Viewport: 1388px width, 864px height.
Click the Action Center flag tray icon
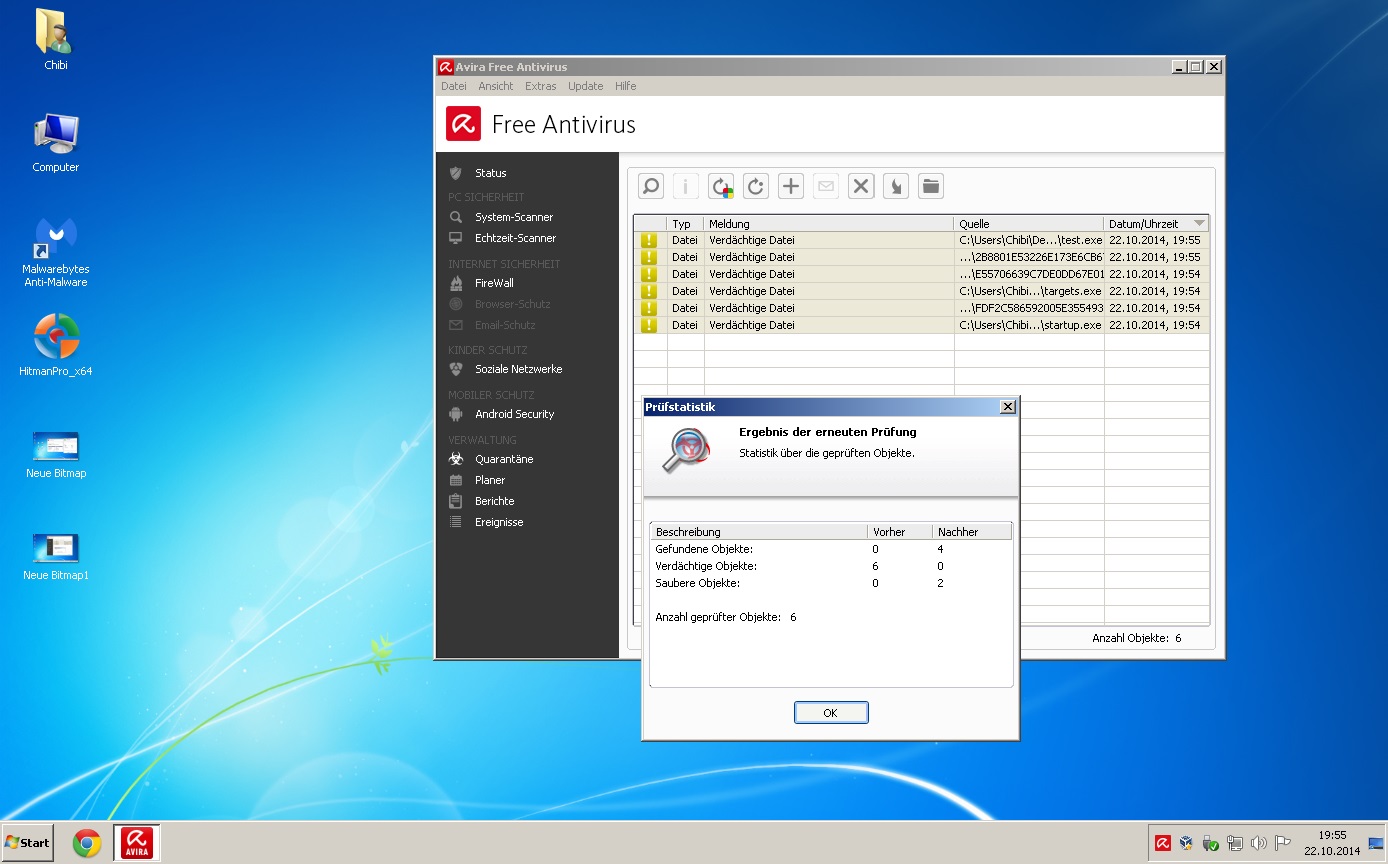[1283, 843]
